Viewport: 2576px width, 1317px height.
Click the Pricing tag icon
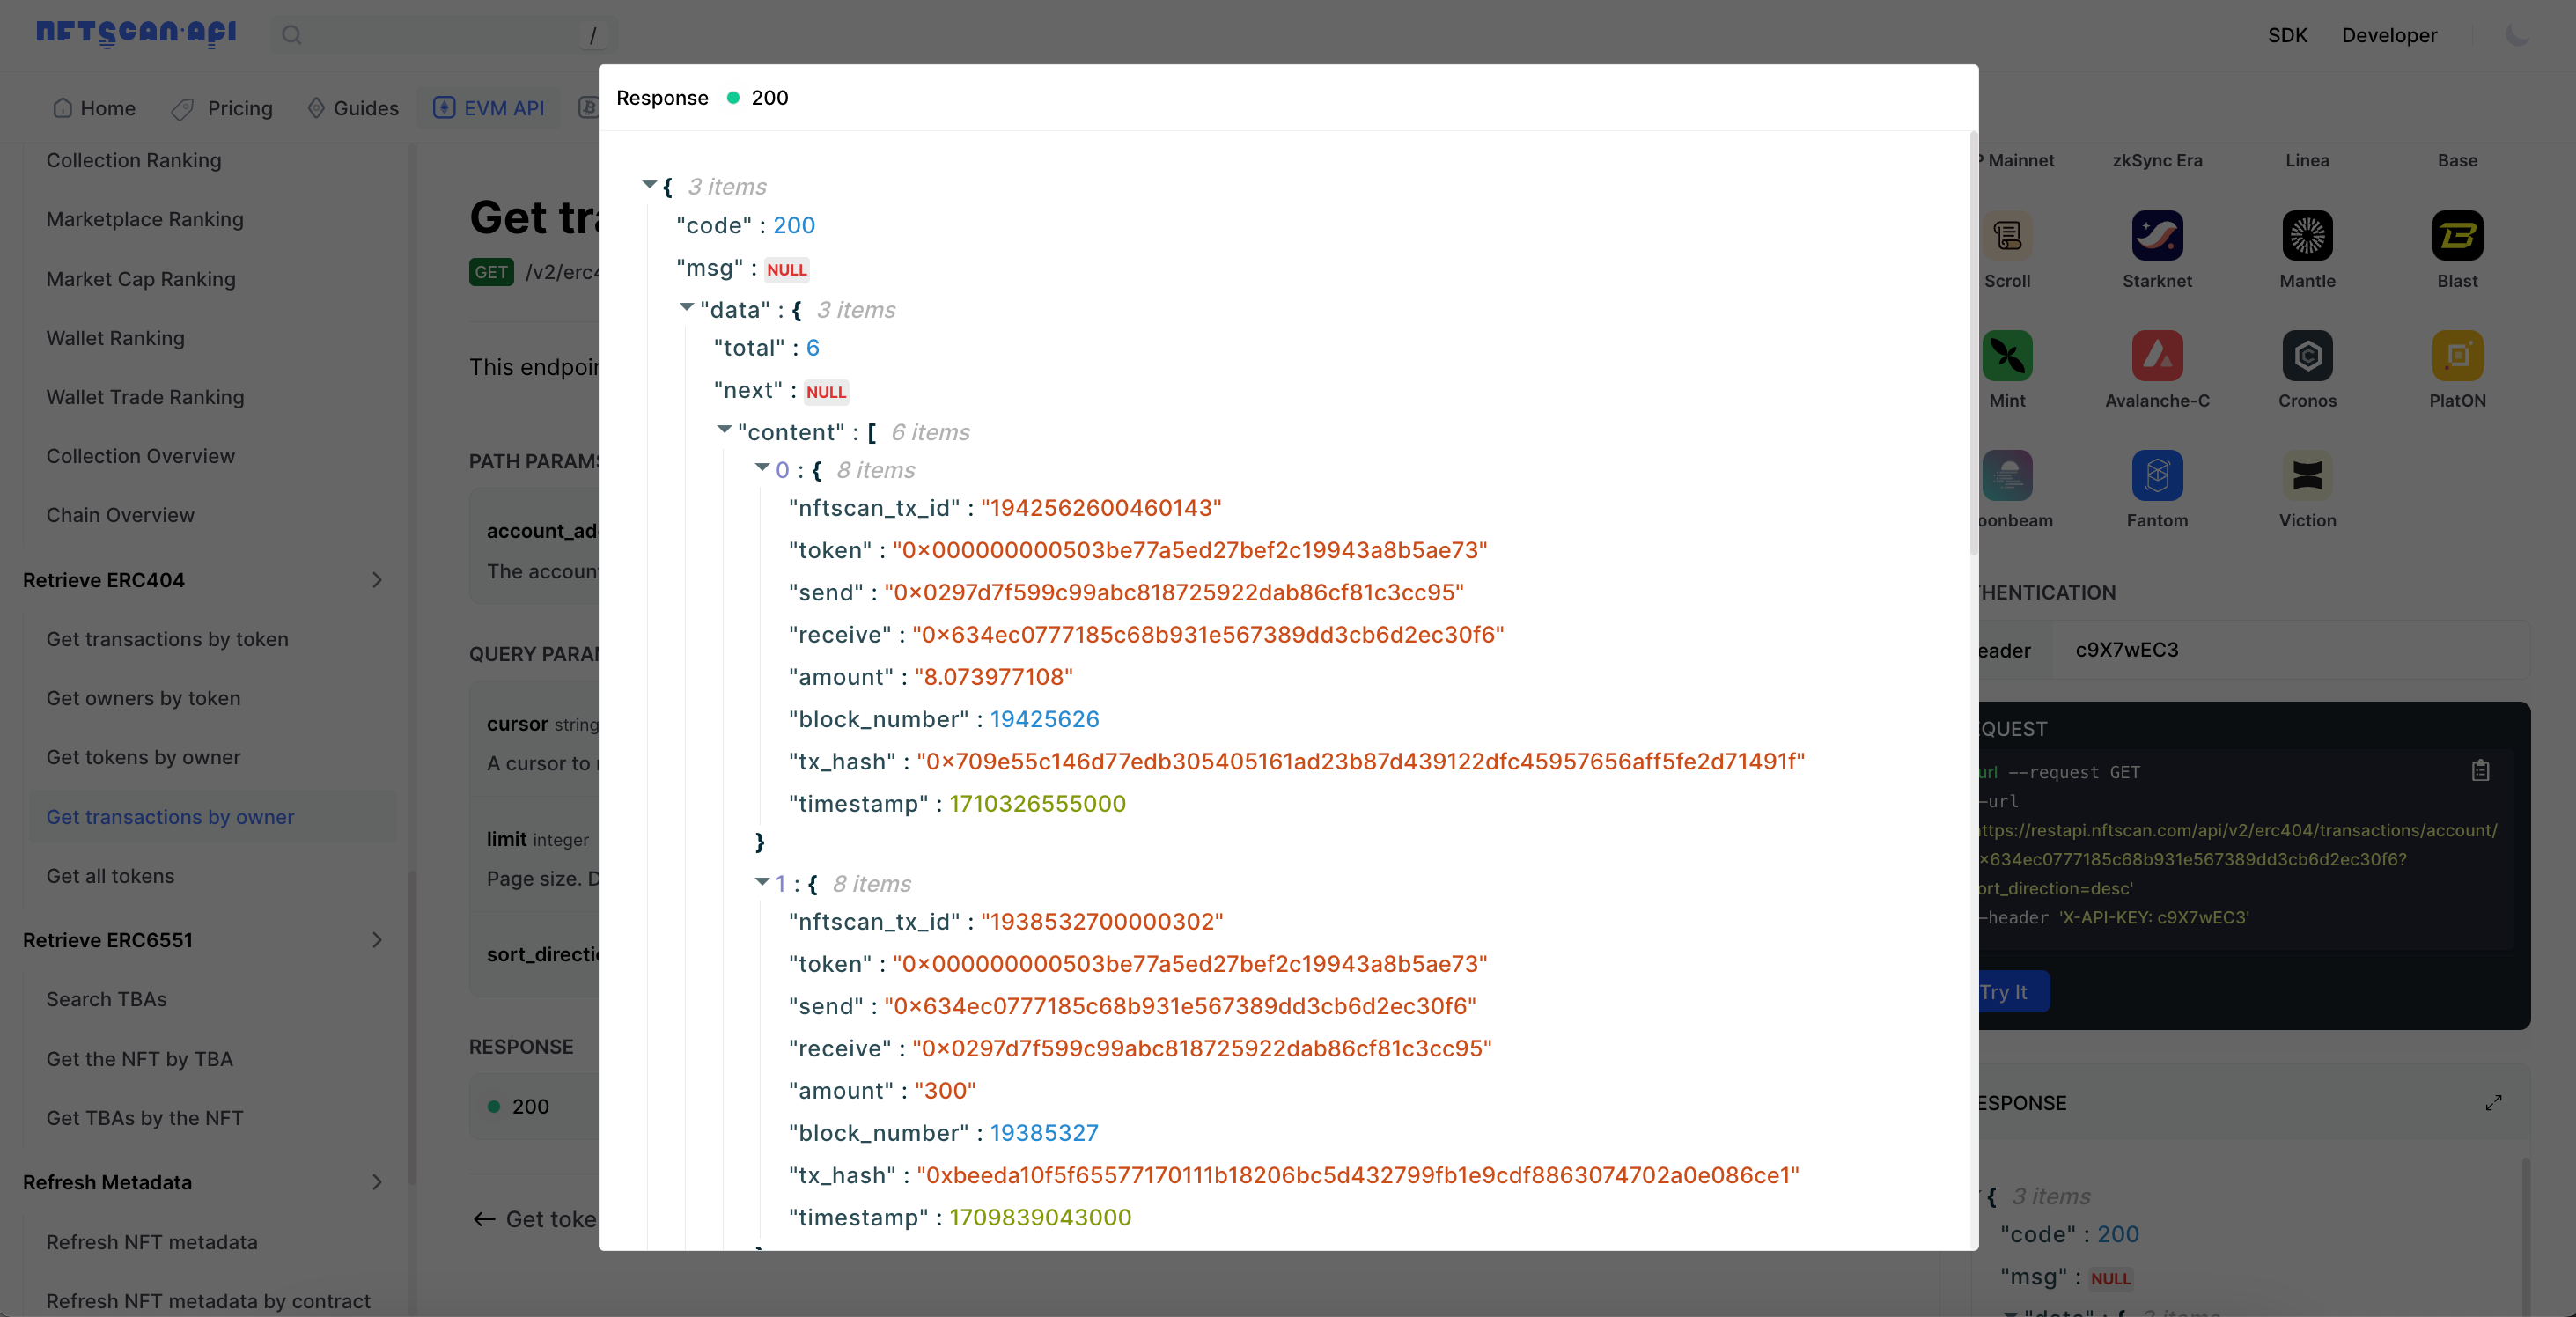(x=183, y=108)
